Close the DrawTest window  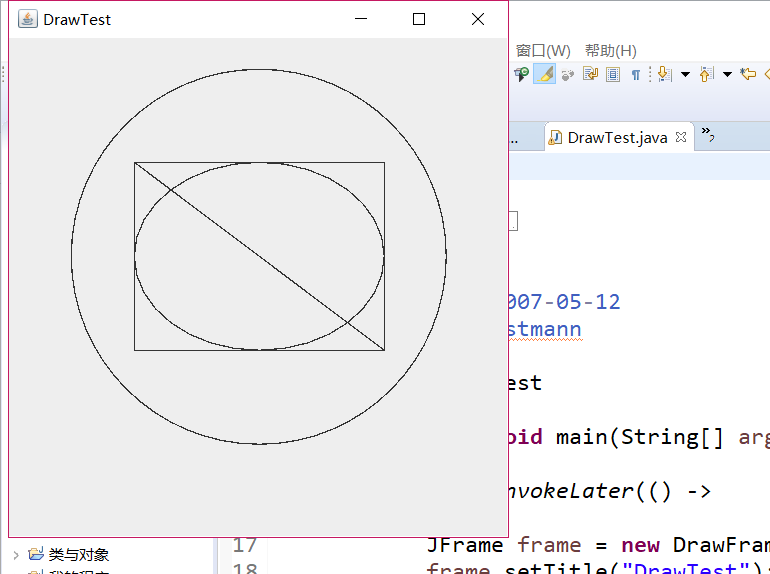(x=478, y=19)
